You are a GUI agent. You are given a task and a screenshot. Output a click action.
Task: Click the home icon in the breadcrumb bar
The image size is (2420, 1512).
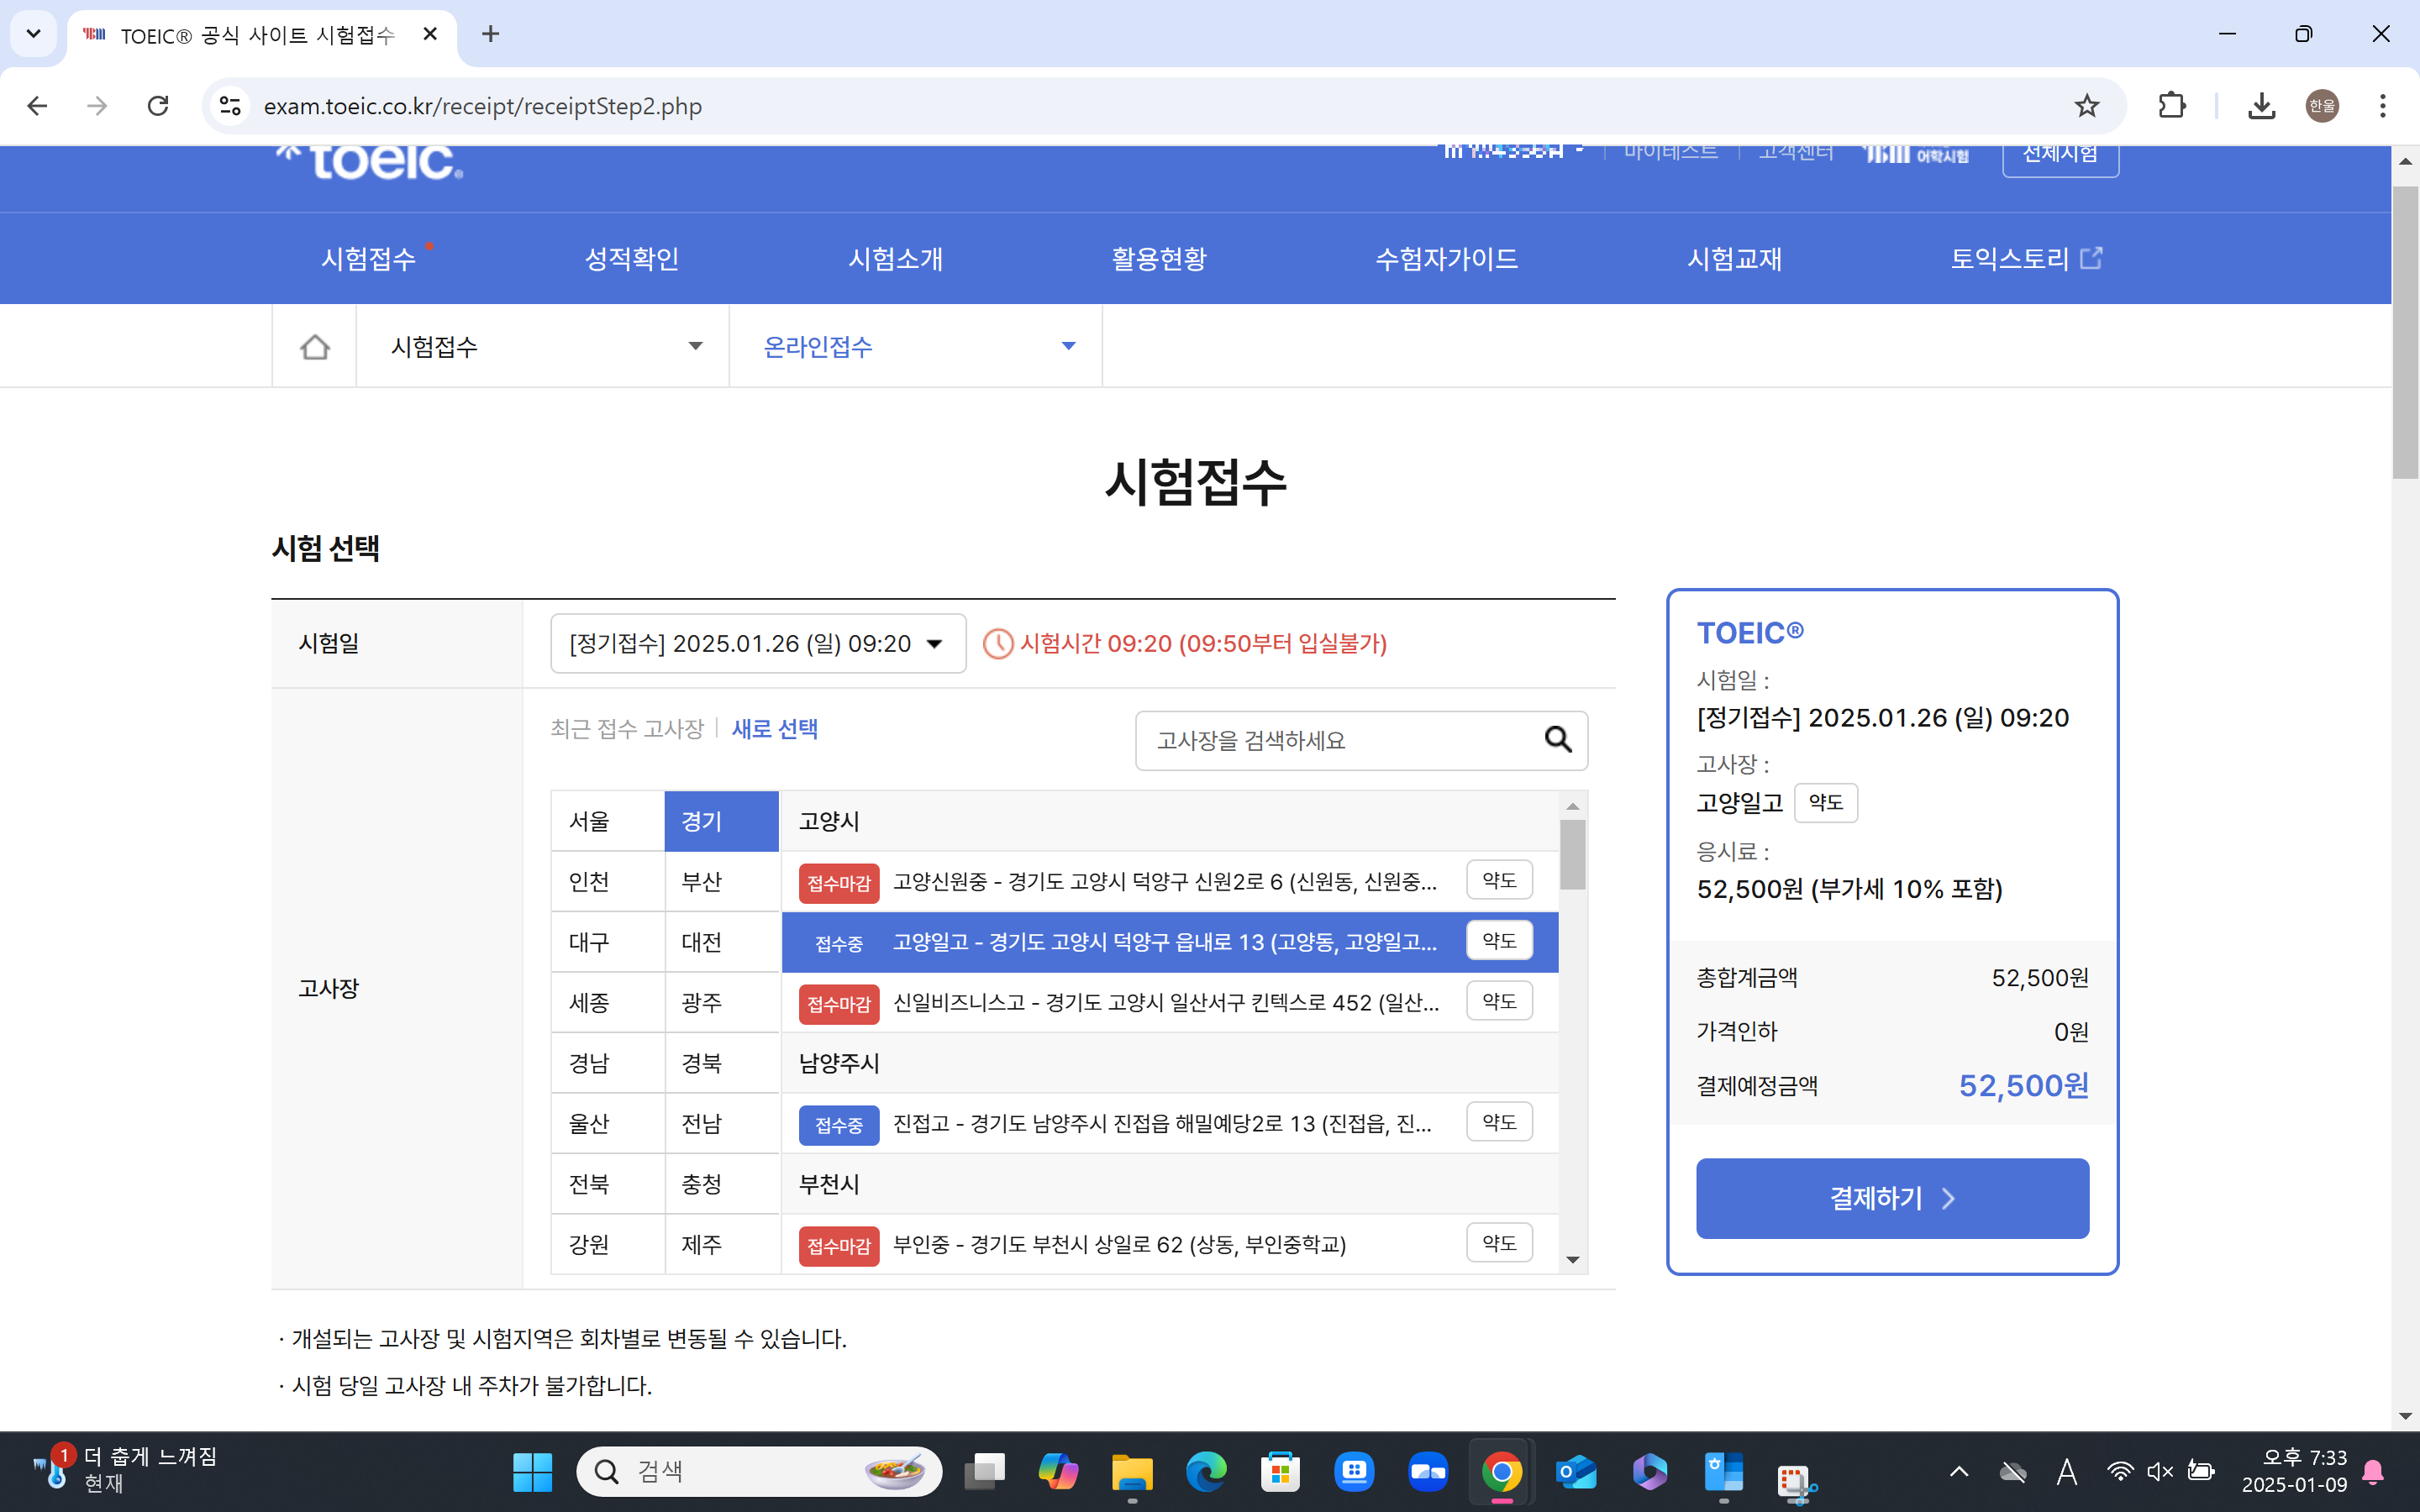tap(314, 346)
